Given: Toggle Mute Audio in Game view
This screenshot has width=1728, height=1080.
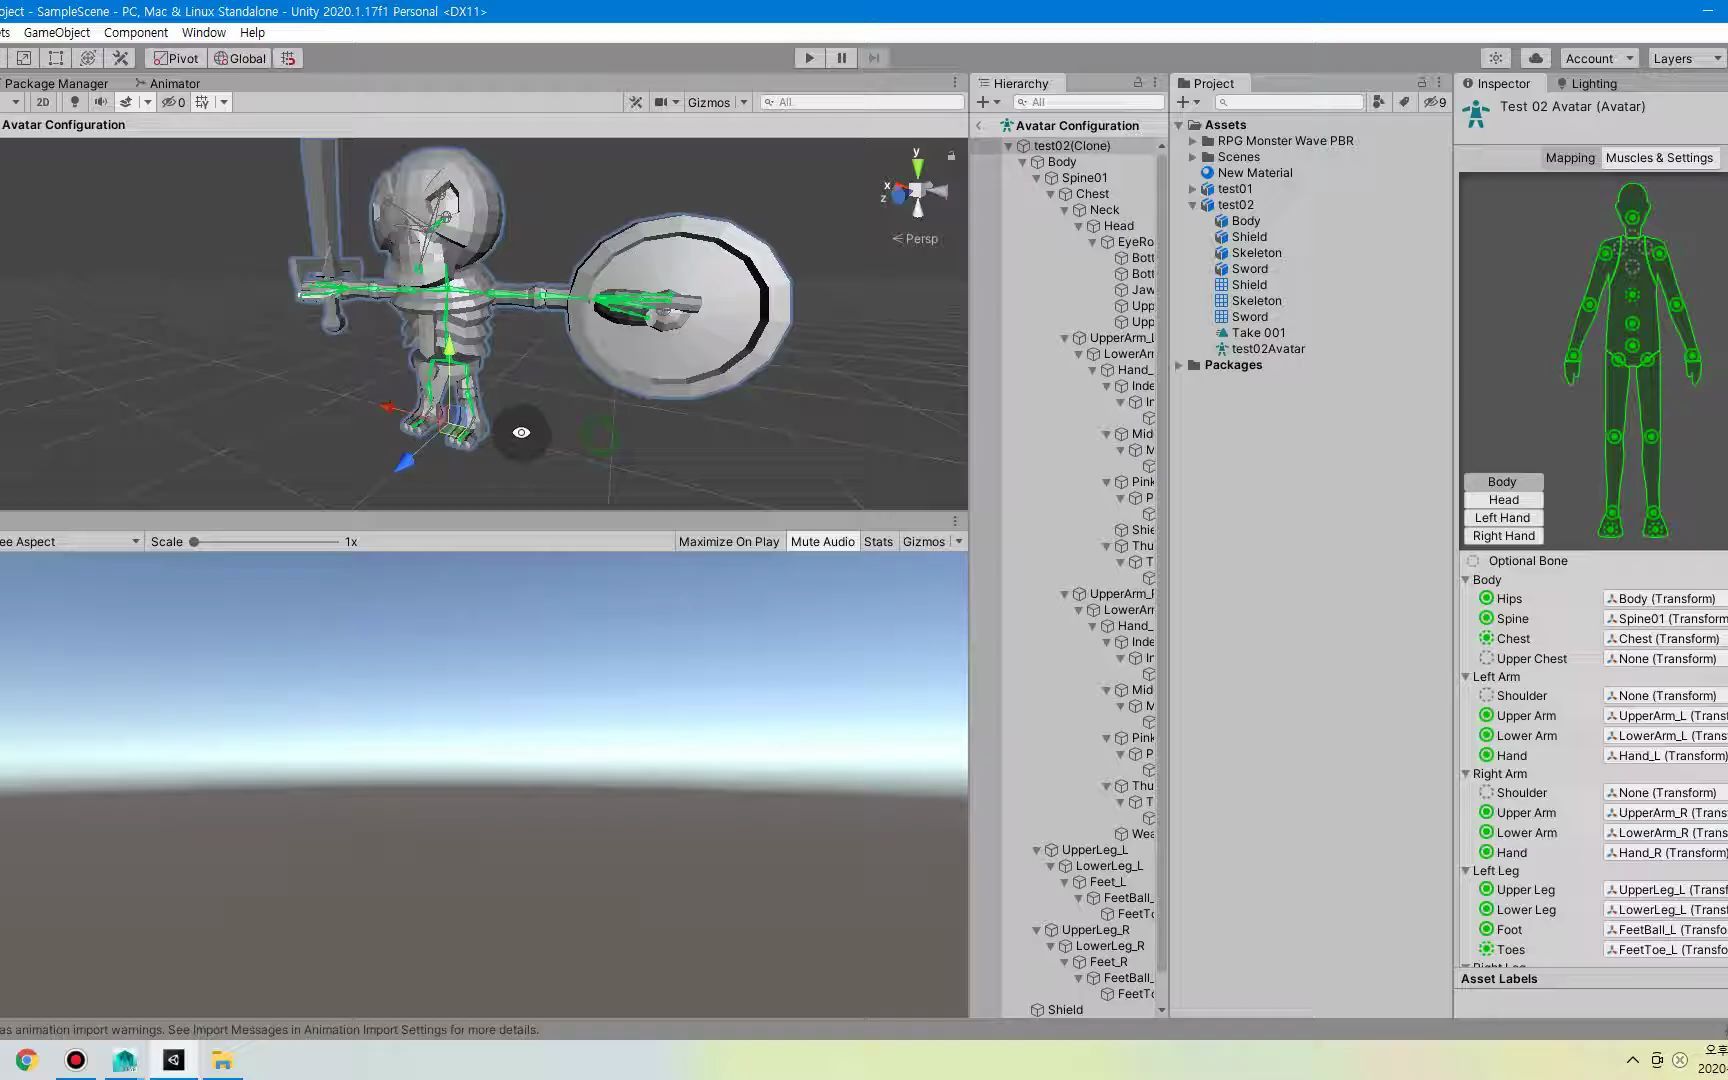Looking at the screenshot, I should (x=822, y=541).
